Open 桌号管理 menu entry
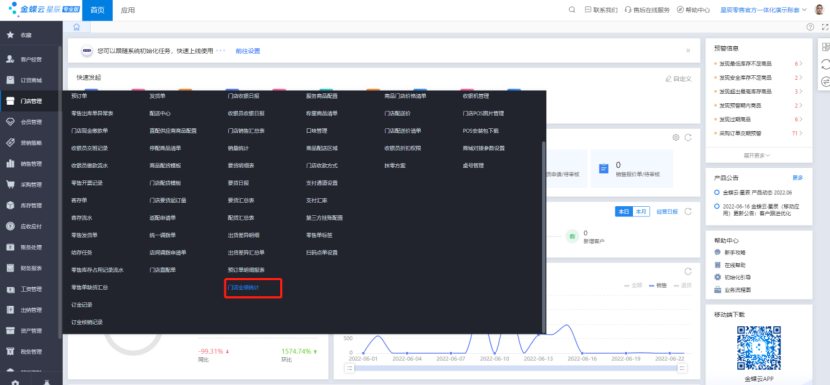Screen dimensions: 830x385 473,166
